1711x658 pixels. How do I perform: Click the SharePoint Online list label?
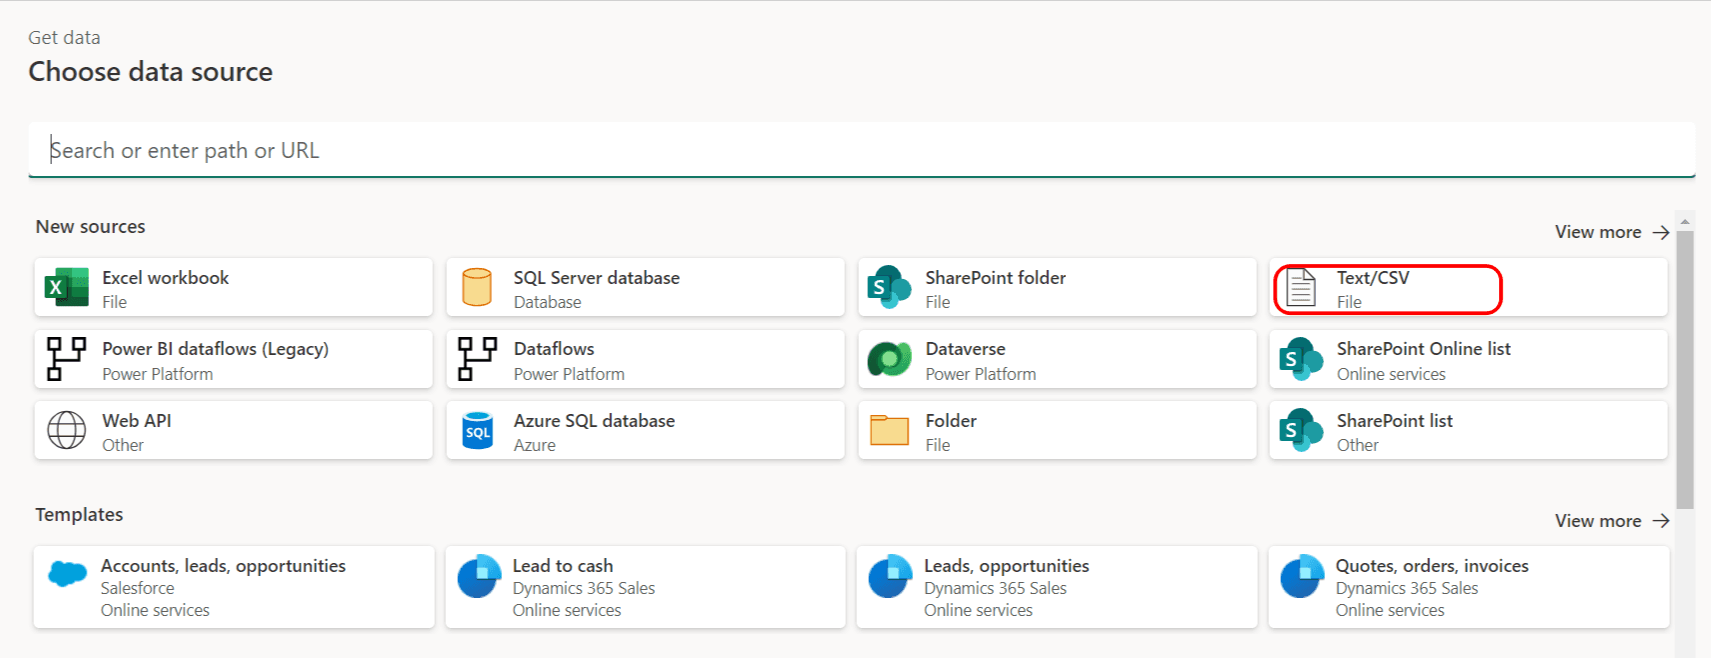[x=1424, y=349]
